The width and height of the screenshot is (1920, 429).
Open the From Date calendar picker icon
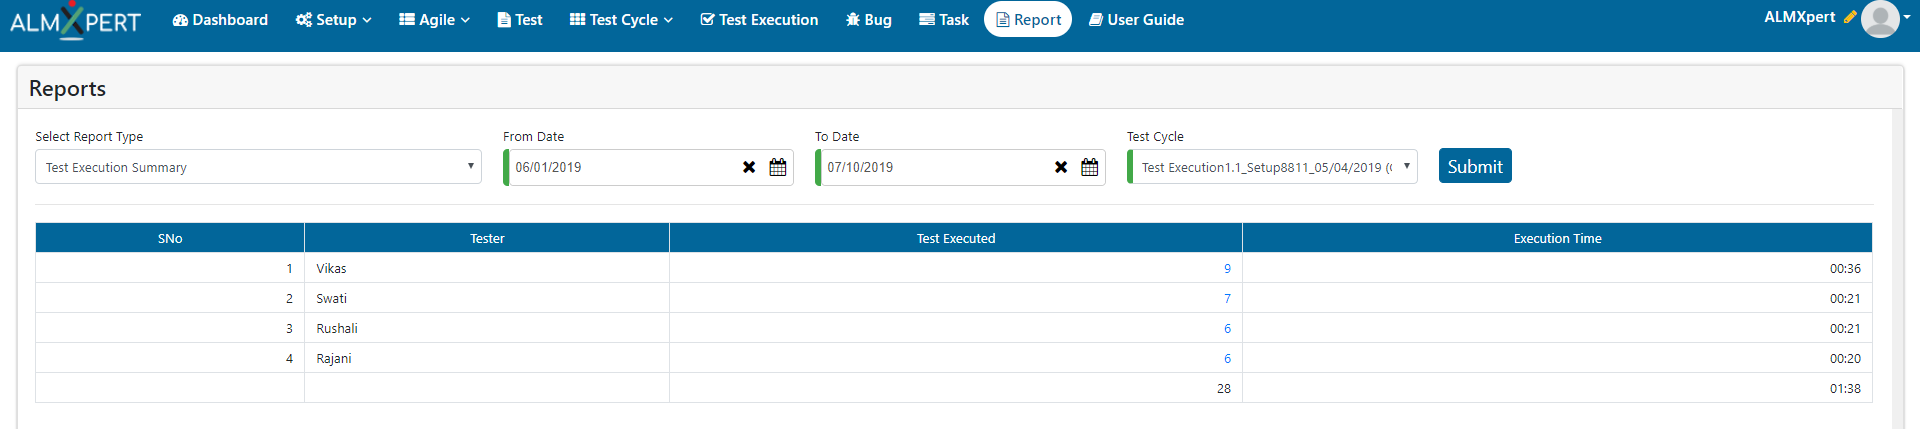click(x=777, y=167)
